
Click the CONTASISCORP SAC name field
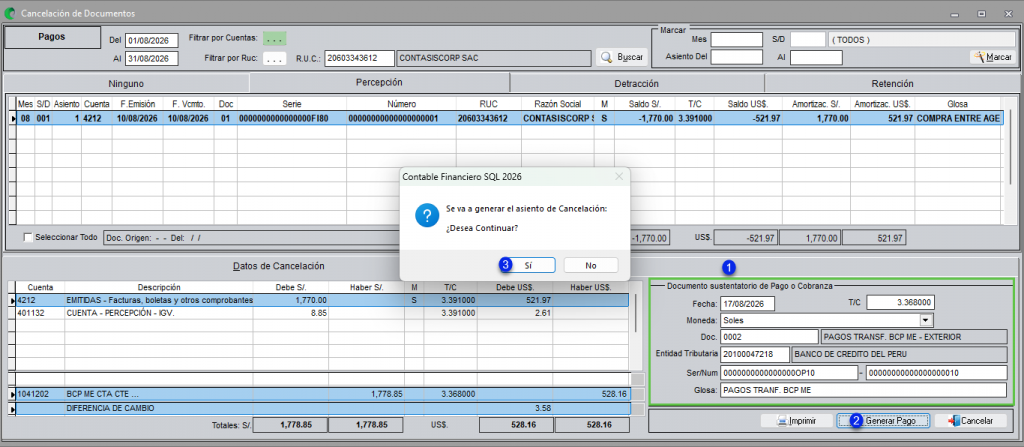point(493,58)
